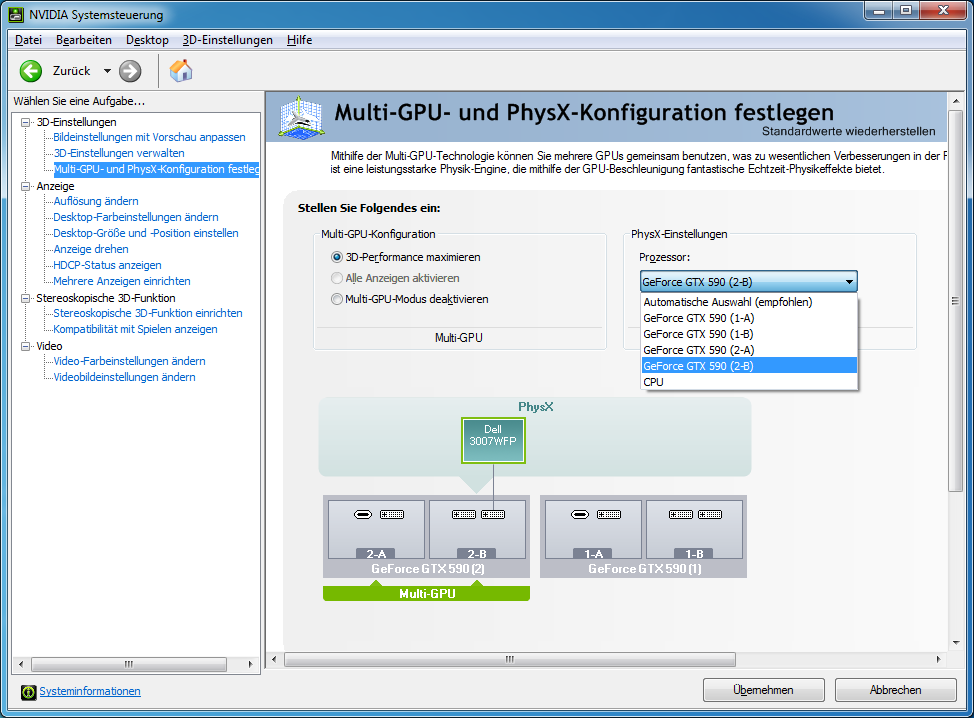
Task: Toggle the Prozessor combo box
Action: [x=749, y=281]
